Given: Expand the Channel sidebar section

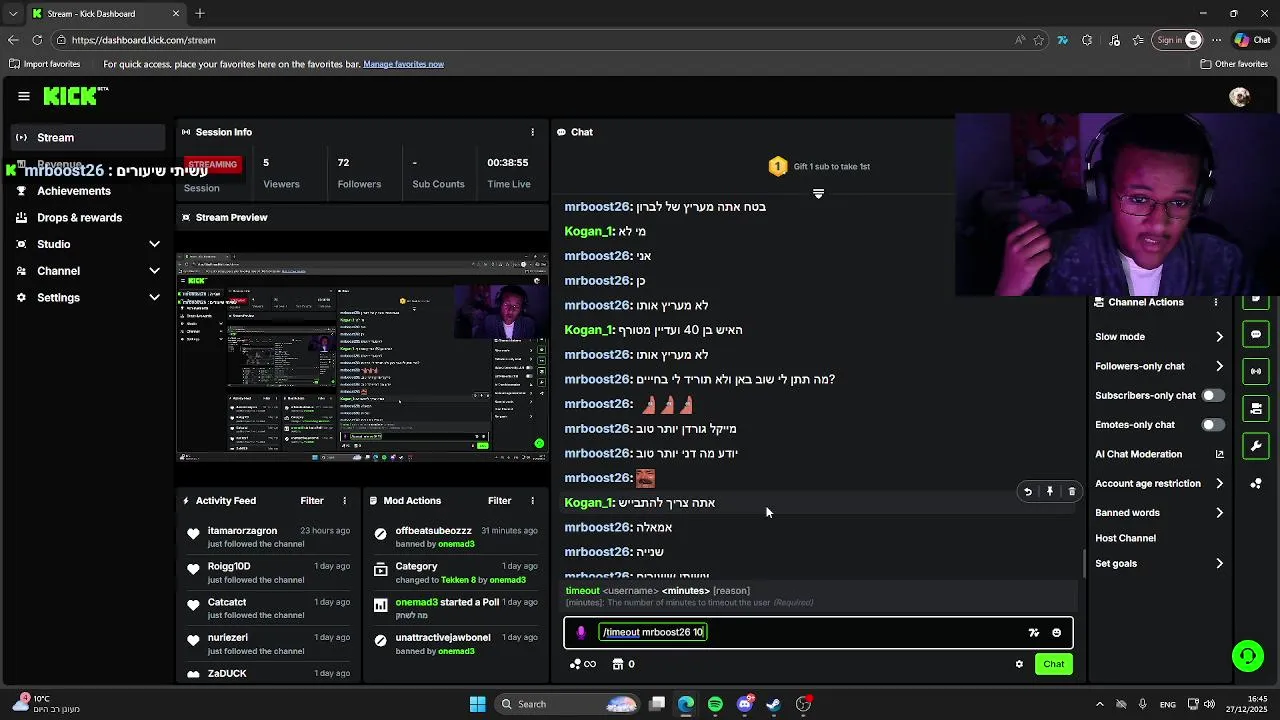Looking at the screenshot, I should coord(154,271).
